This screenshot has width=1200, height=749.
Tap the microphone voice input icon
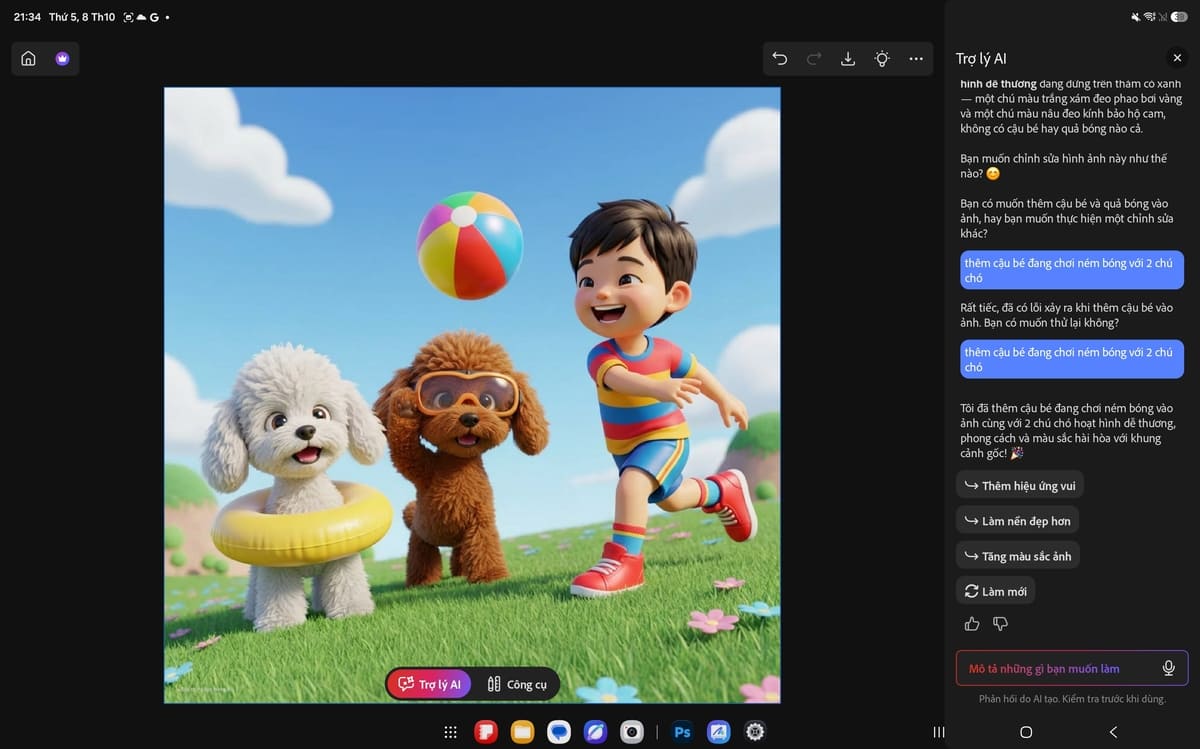click(1168, 668)
